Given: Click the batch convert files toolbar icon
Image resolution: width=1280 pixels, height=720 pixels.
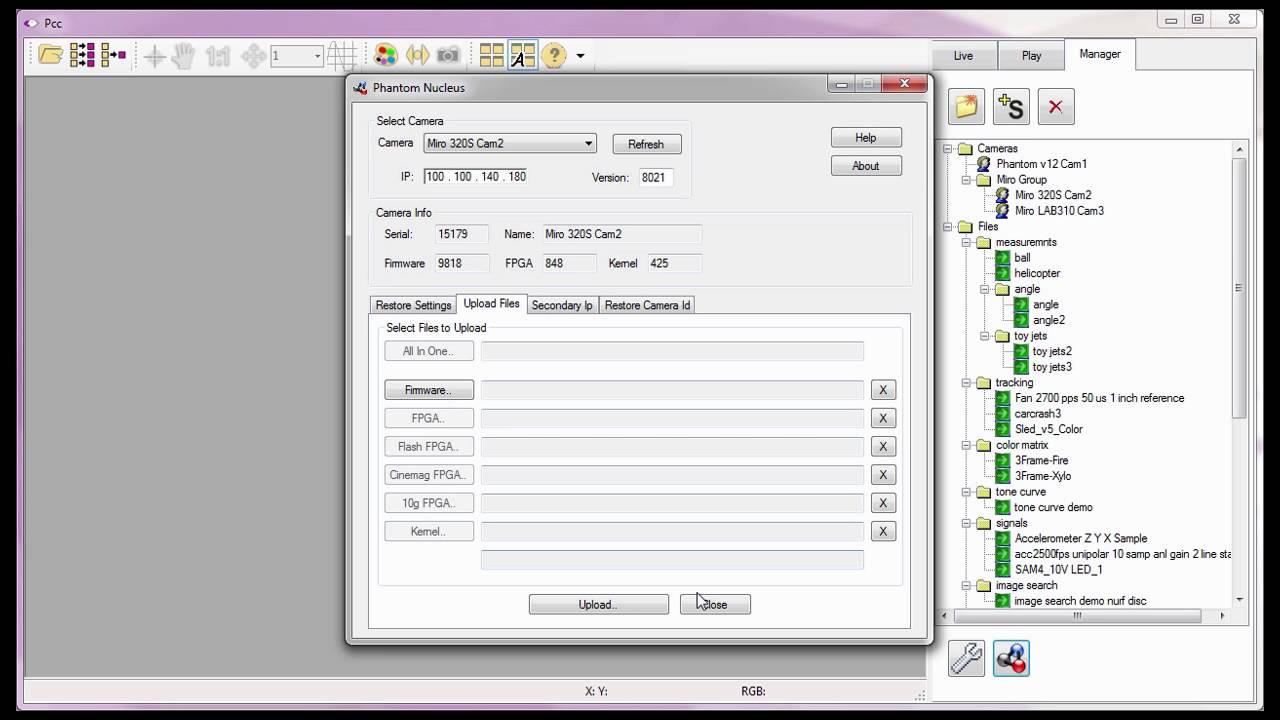Looking at the screenshot, I should (82, 55).
